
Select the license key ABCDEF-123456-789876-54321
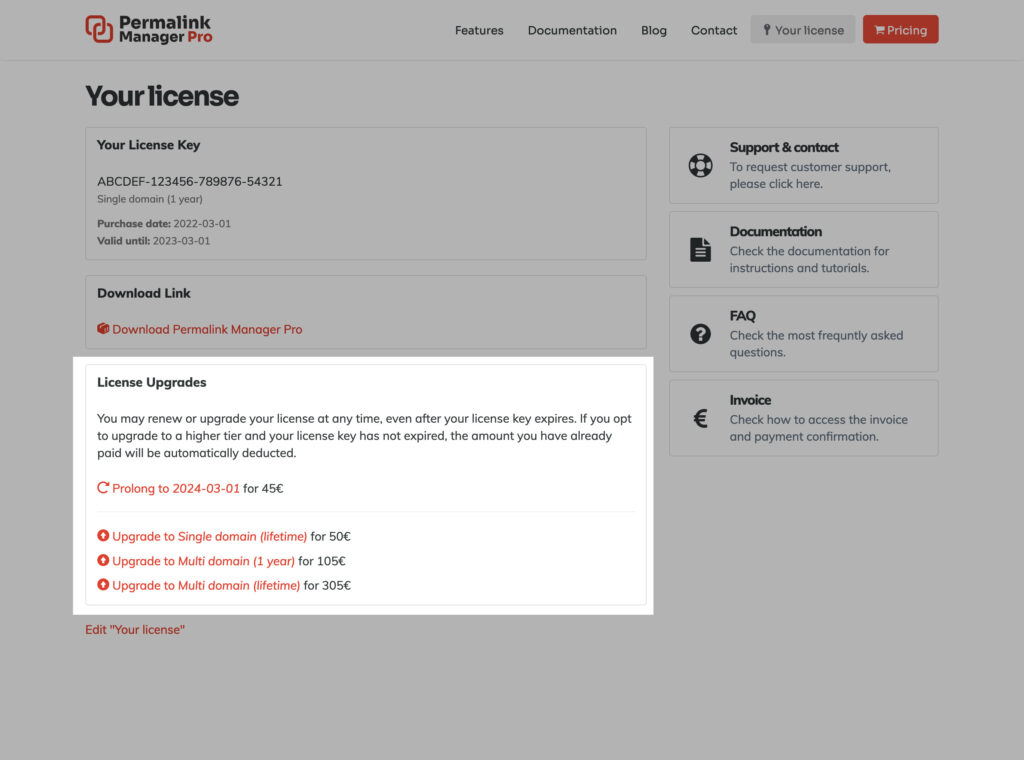point(190,182)
